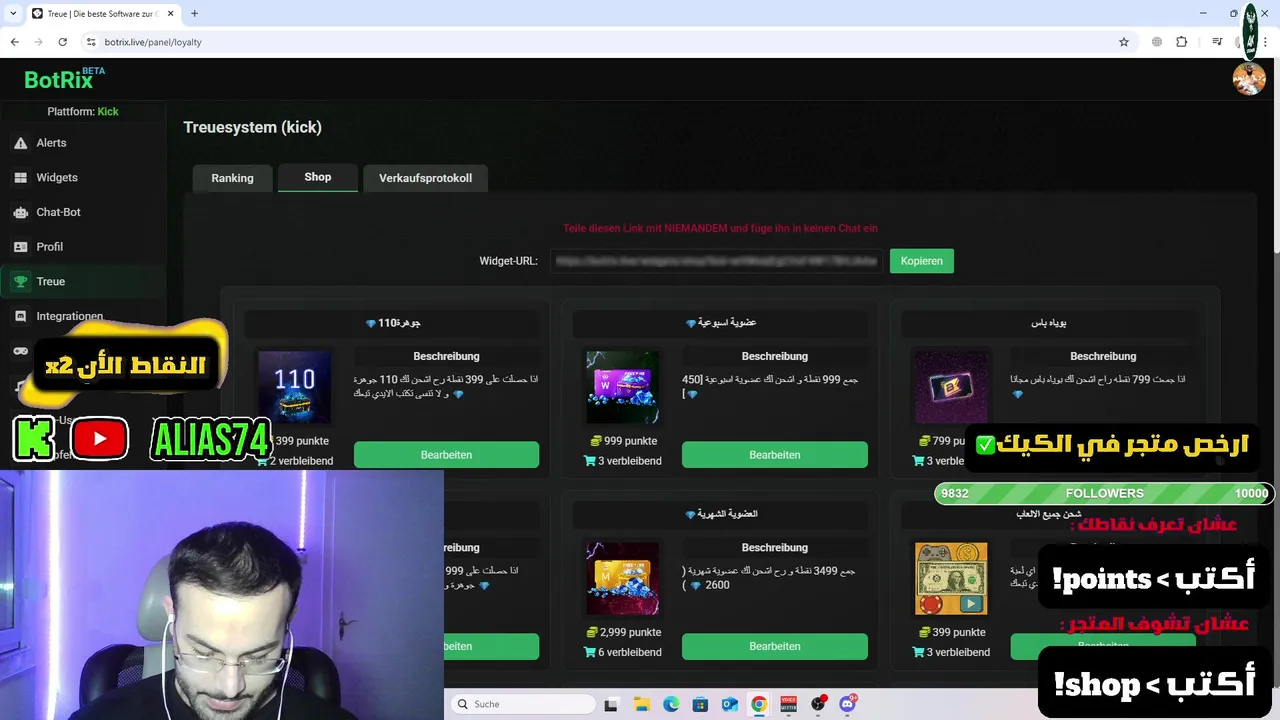Click the cart icon beside '6 verbleibend'
1280x720 pixels.
(590, 652)
